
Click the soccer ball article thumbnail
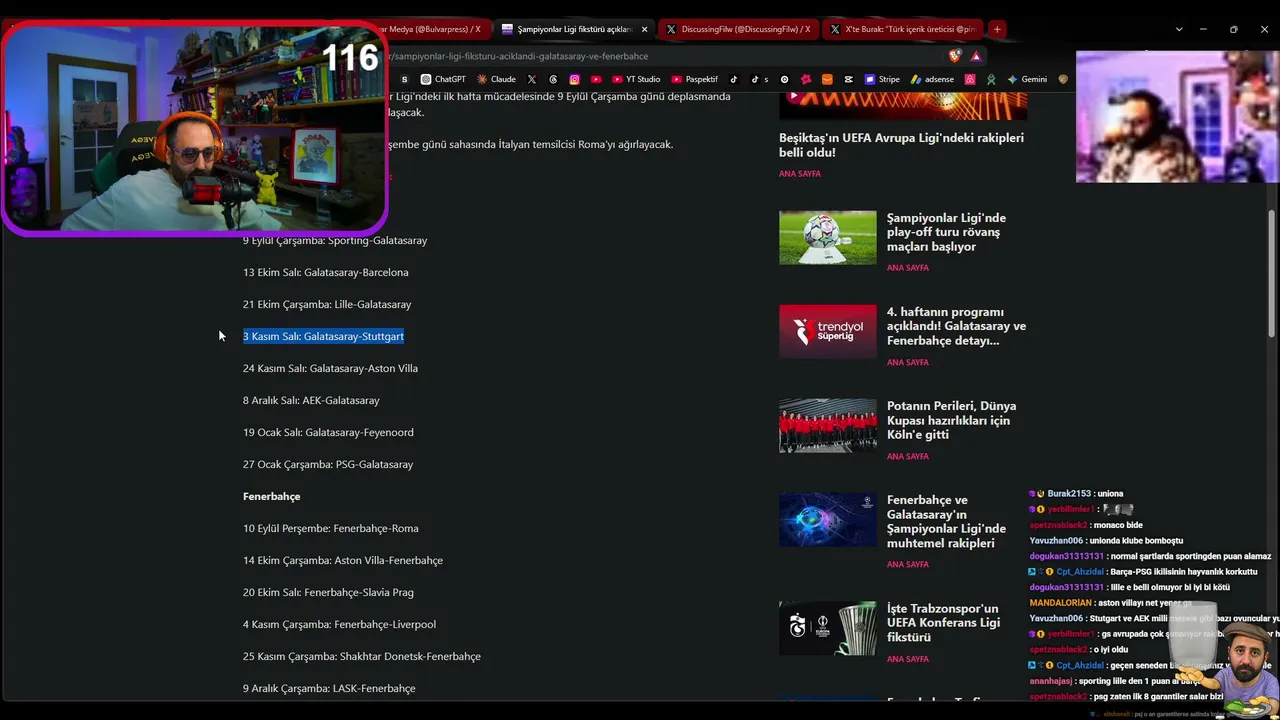(827, 237)
